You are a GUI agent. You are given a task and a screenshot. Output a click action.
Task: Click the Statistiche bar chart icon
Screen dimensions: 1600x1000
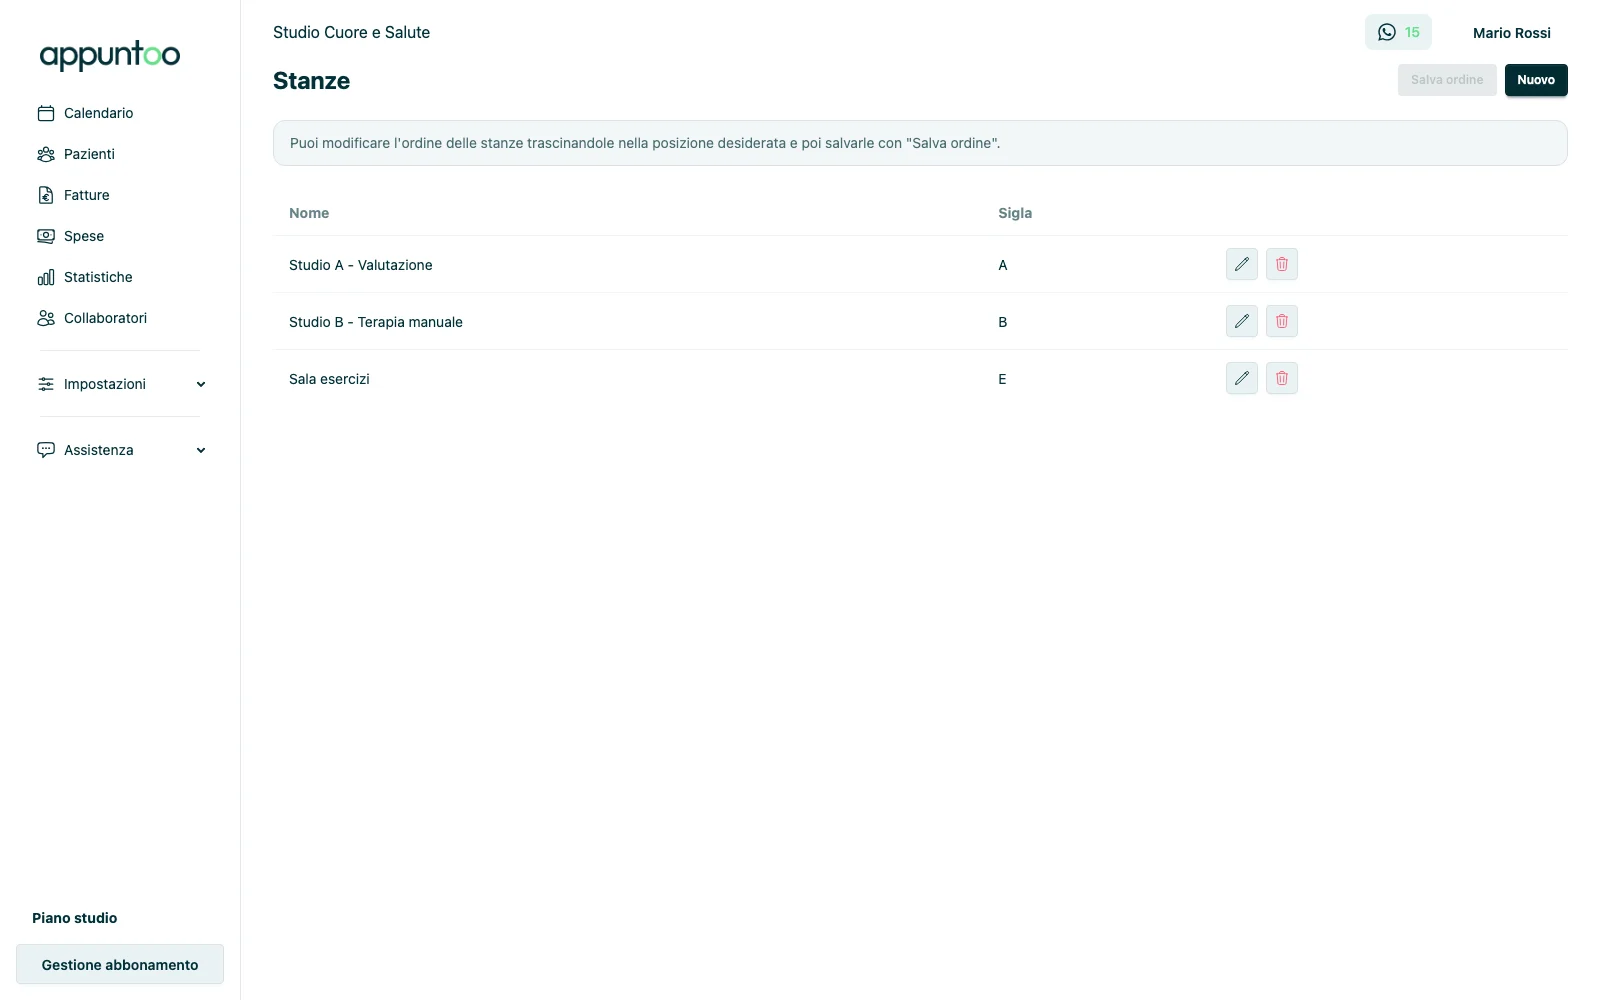[x=46, y=277]
